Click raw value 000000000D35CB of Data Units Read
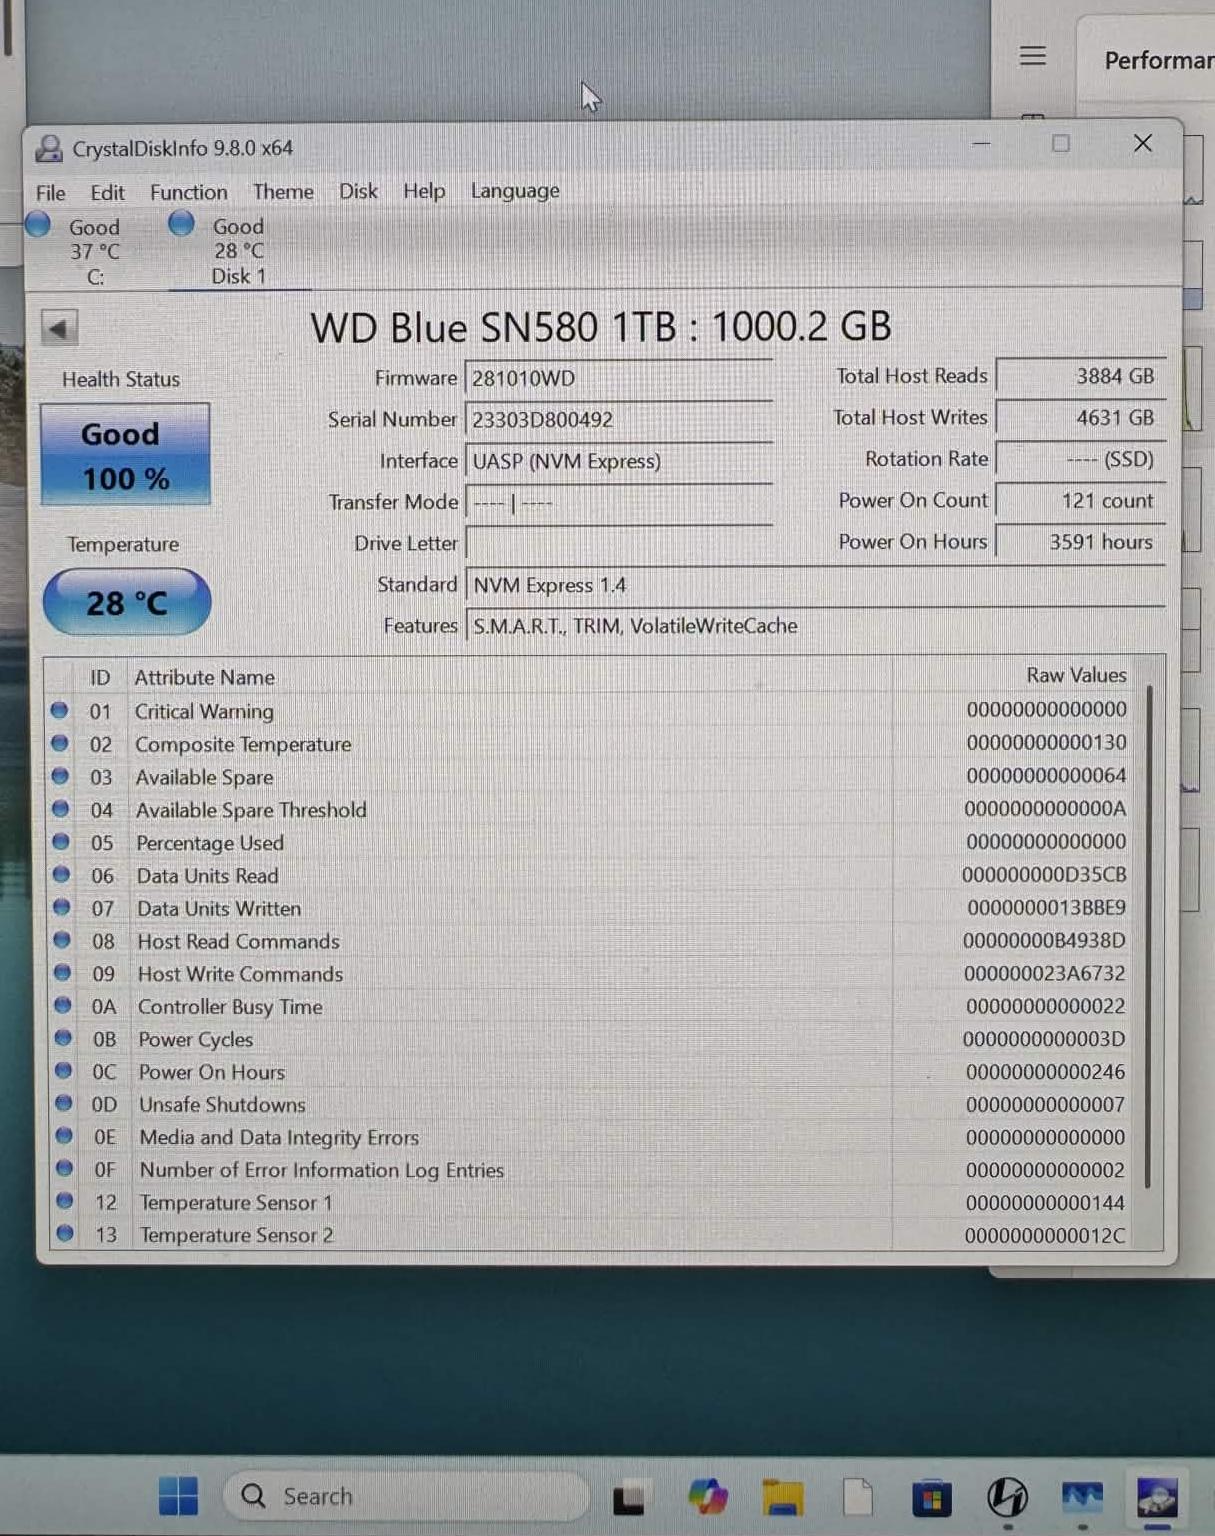This screenshot has width=1215, height=1536. point(1044,874)
